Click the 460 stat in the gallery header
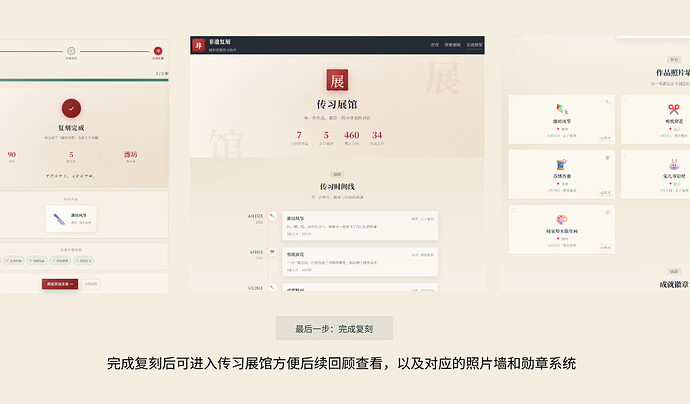Screen dimensions: 690x404 point(352,135)
